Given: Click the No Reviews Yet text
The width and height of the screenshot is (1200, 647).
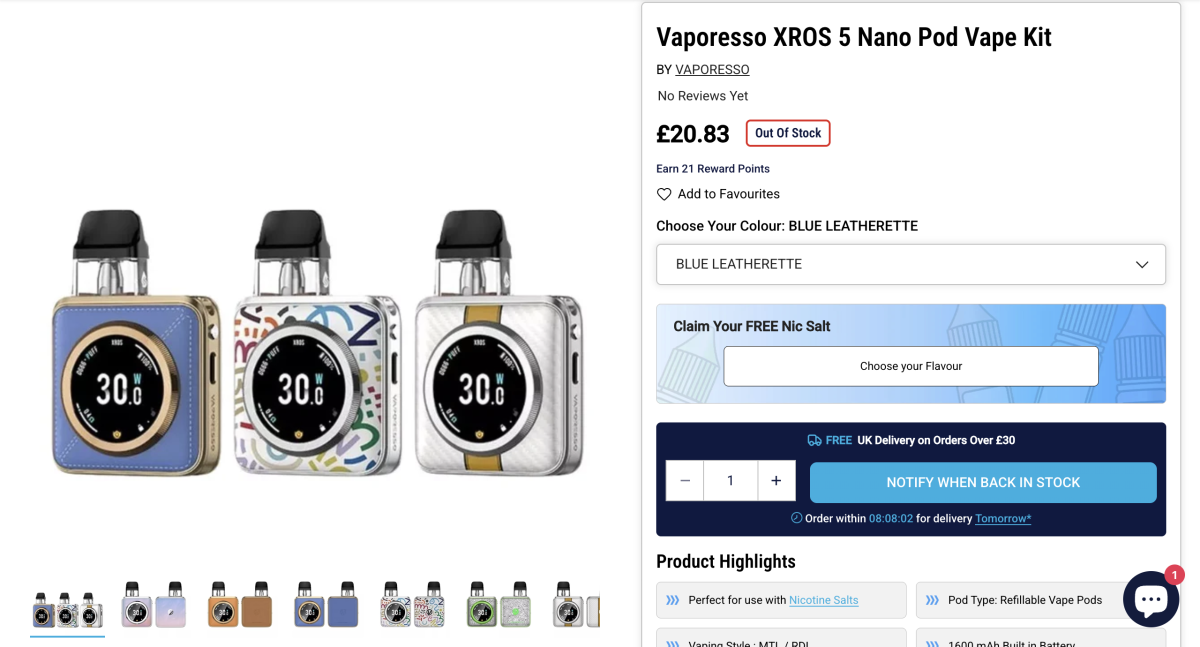Looking at the screenshot, I should coord(703,95).
